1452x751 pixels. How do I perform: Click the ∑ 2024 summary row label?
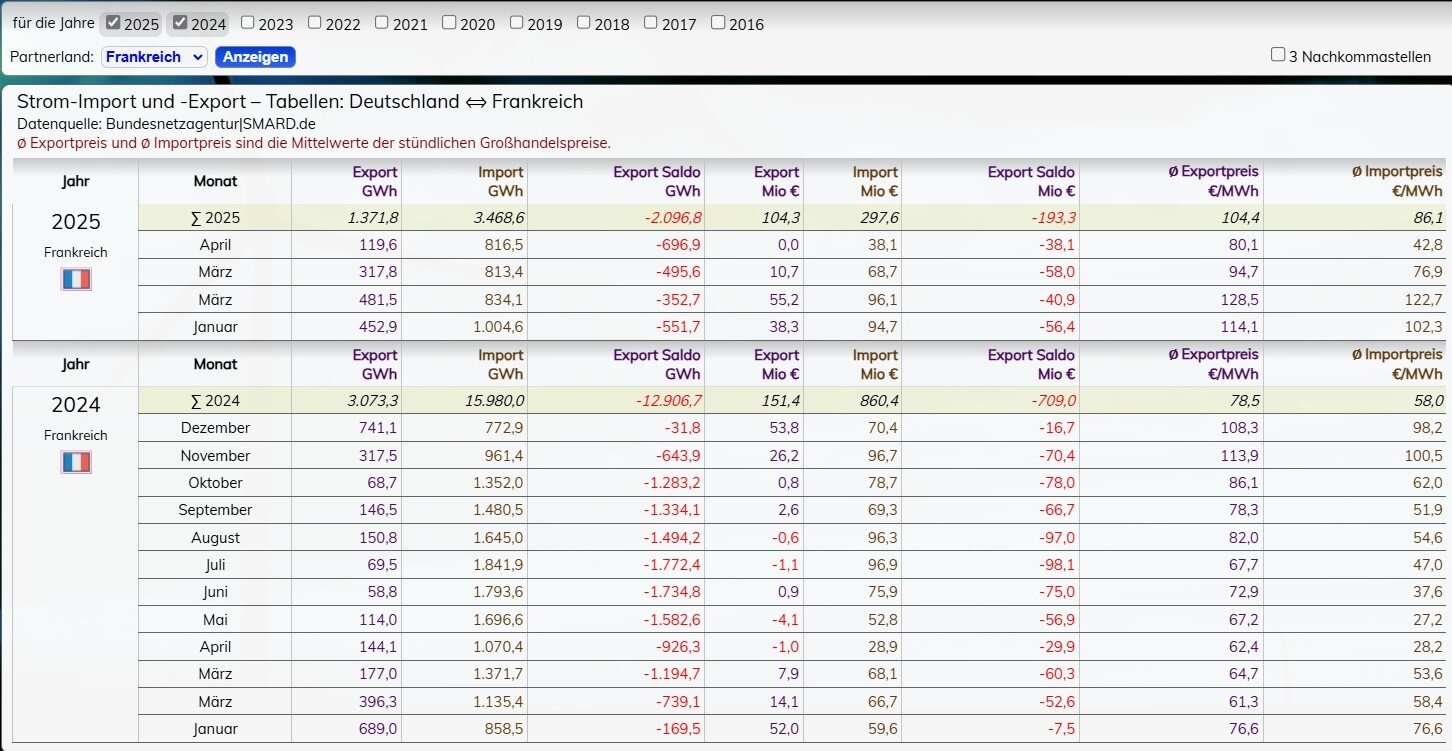point(215,401)
